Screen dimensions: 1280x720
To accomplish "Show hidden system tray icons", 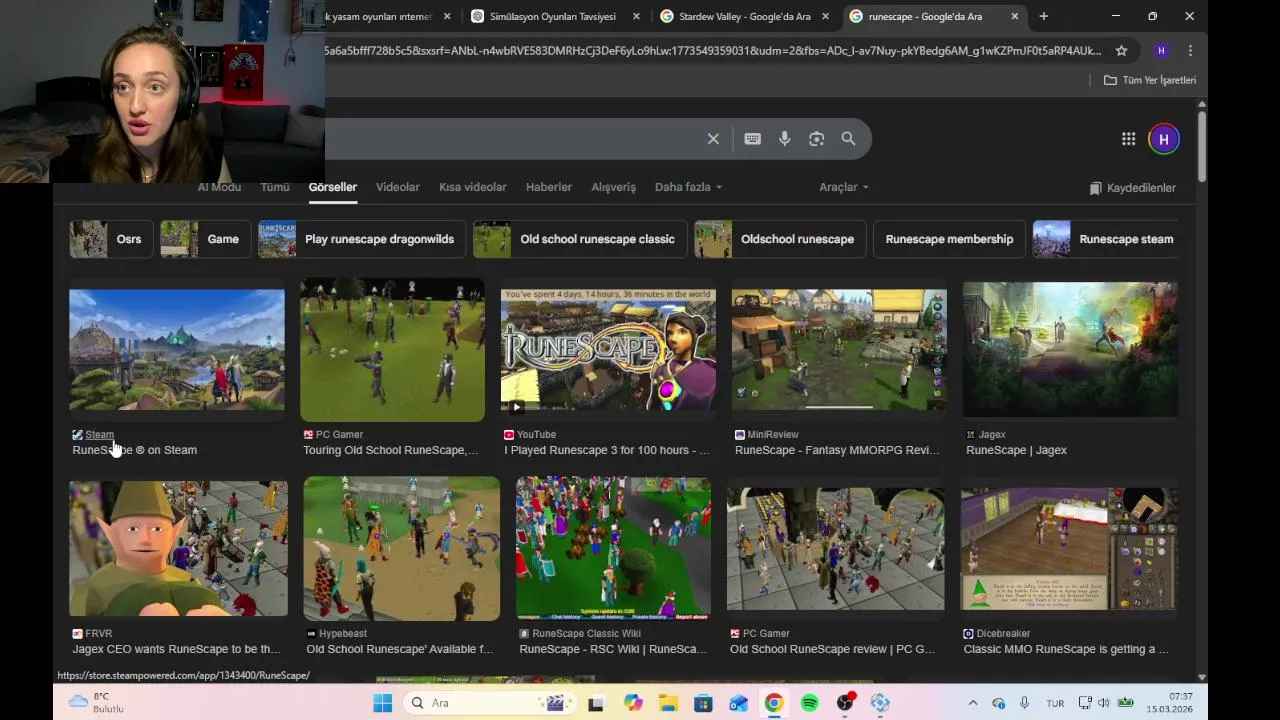I will 972,703.
